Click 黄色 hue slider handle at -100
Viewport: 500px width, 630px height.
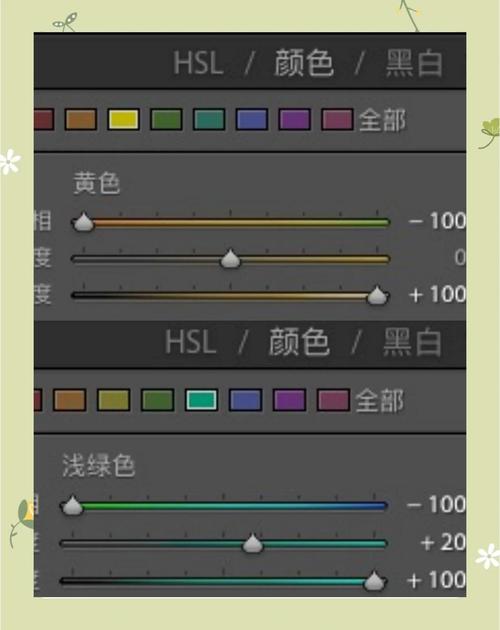(x=83, y=222)
